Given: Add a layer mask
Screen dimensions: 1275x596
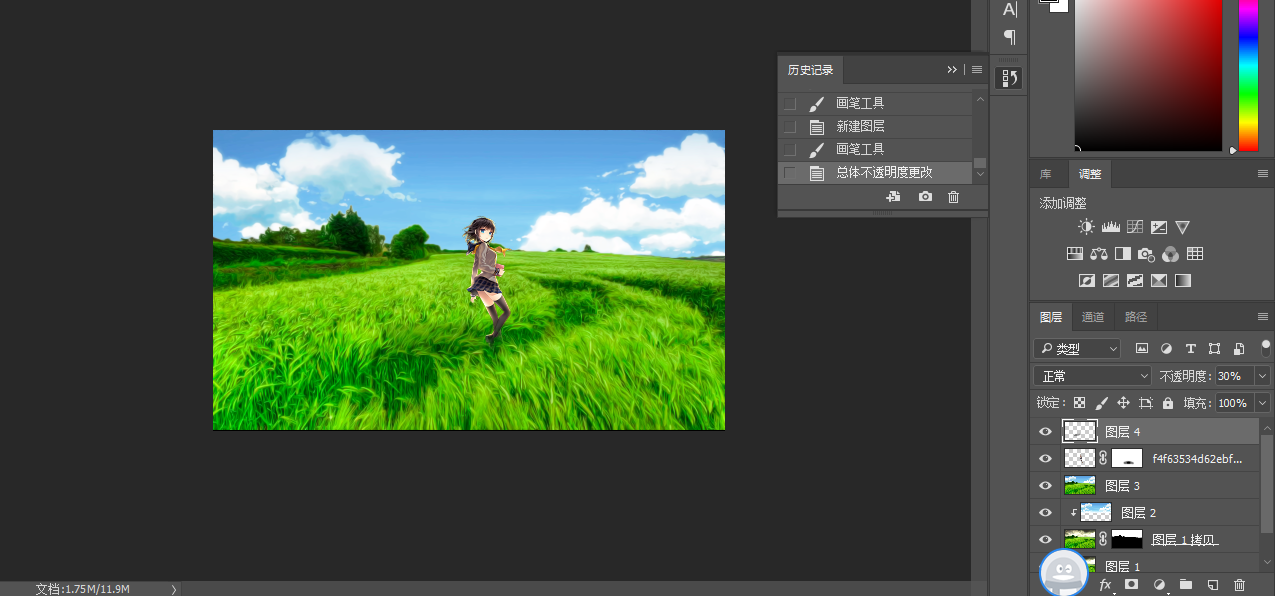Looking at the screenshot, I should [1132, 585].
